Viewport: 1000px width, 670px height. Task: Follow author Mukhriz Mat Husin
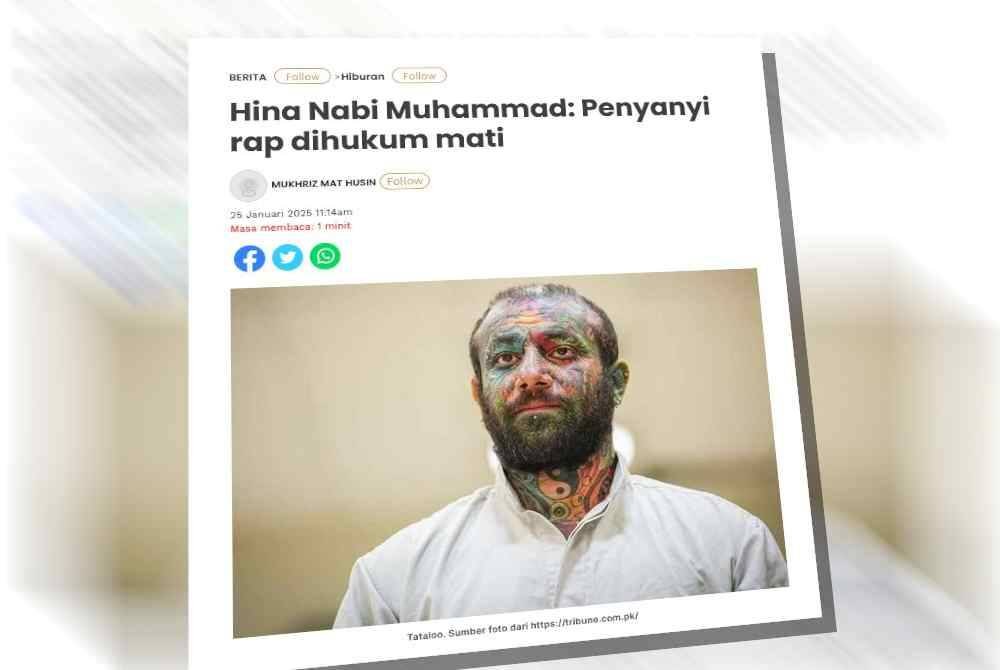pyautogui.click(x=404, y=181)
